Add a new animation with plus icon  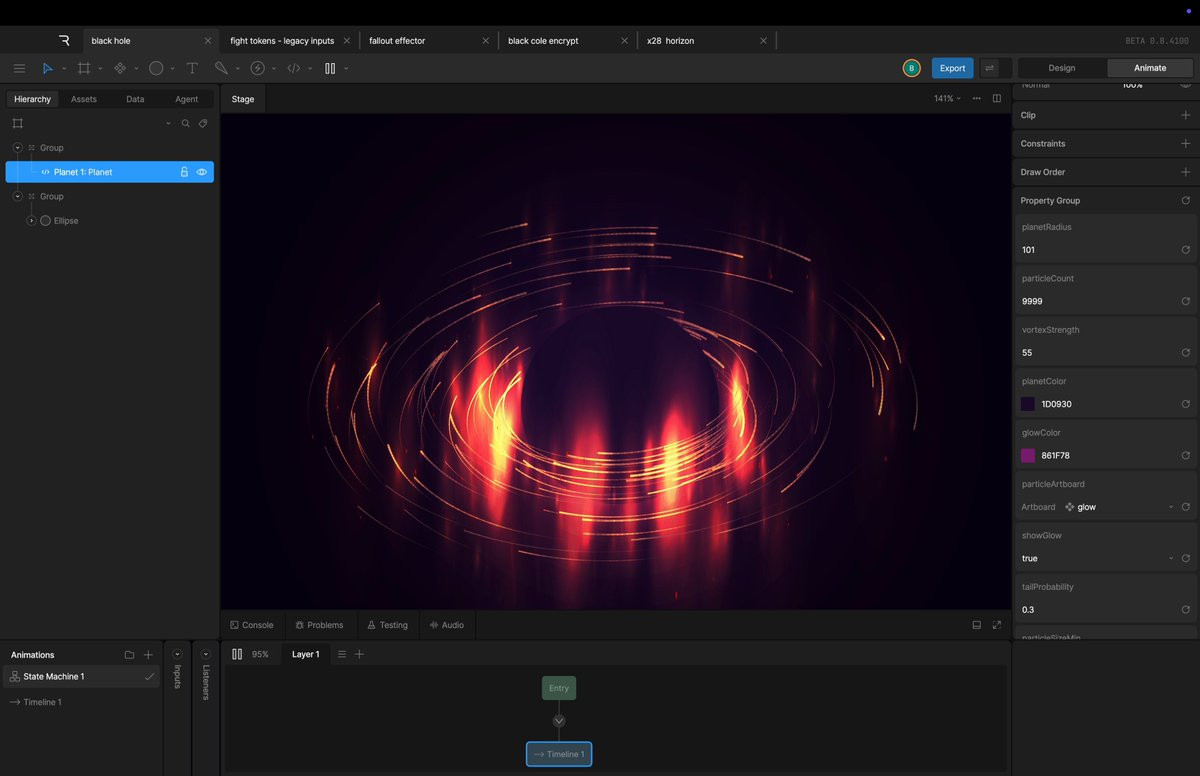[148, 655]
